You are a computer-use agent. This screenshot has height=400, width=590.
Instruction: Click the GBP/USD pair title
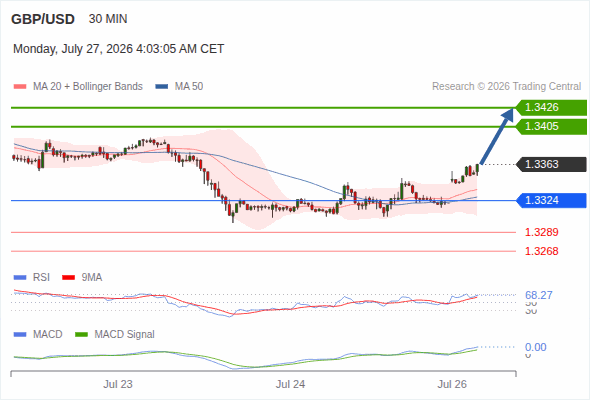click(x=43, y=19)
